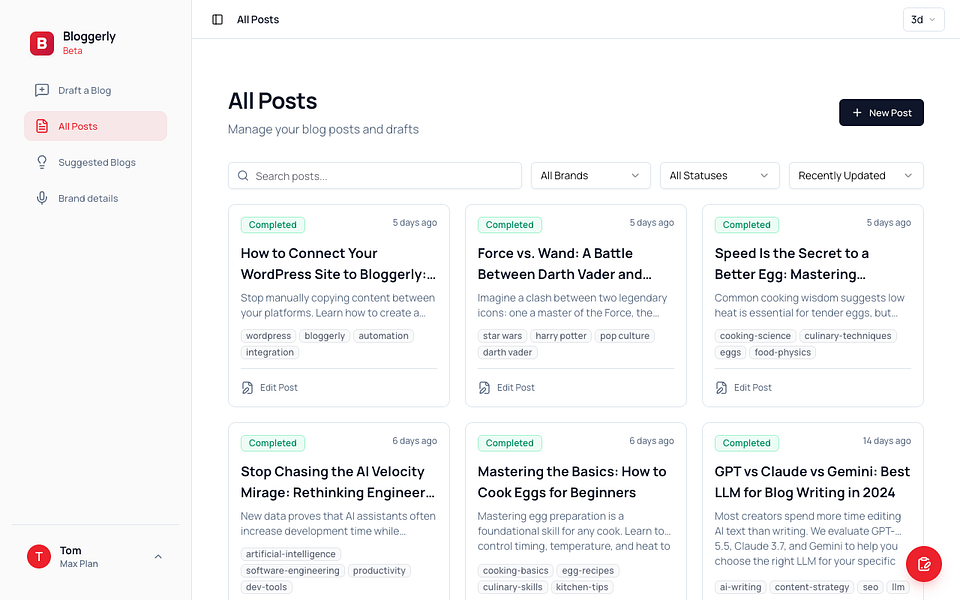Screen dimensions: 960x600
Task: Click the cooking-science tag
Action: coord(755,336)
